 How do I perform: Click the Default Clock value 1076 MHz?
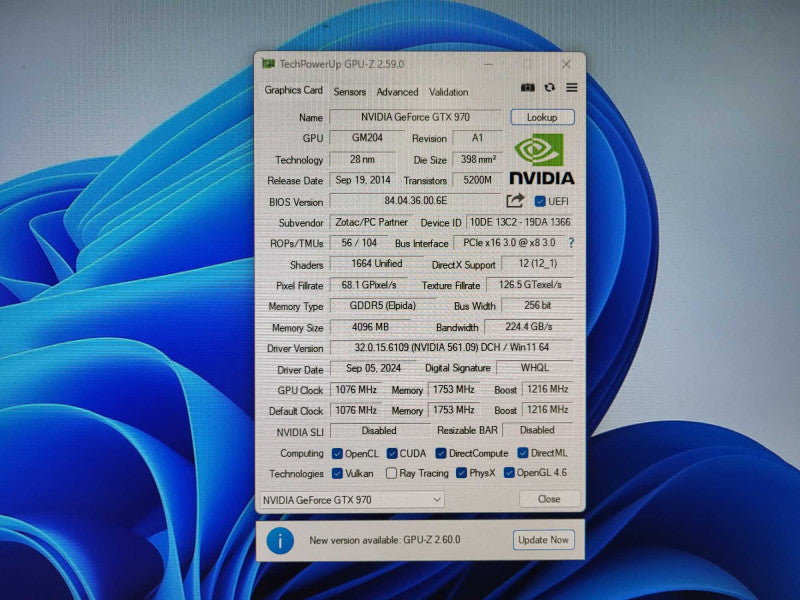click(x=356, y=410)
